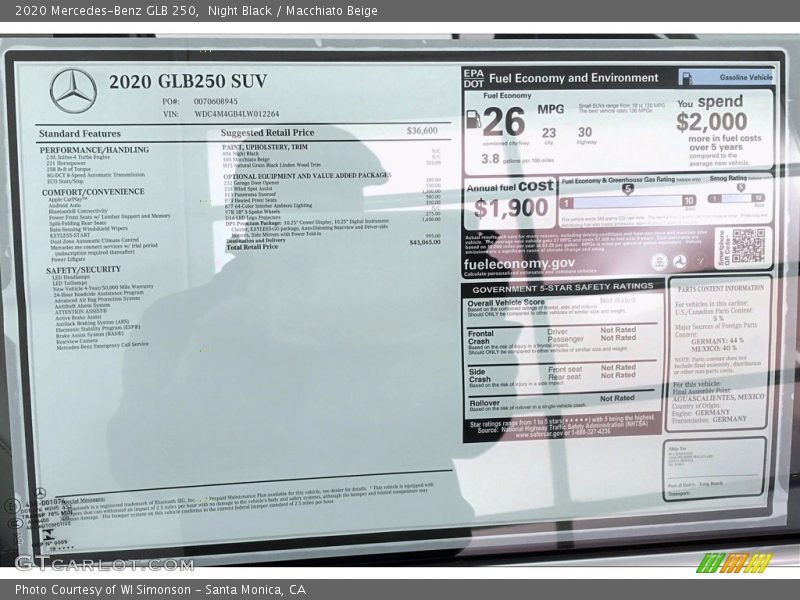Click the GOVERNMENT 5-STAR SAFETY RATINGS header
Screen dimensions: 800x600
562,288
